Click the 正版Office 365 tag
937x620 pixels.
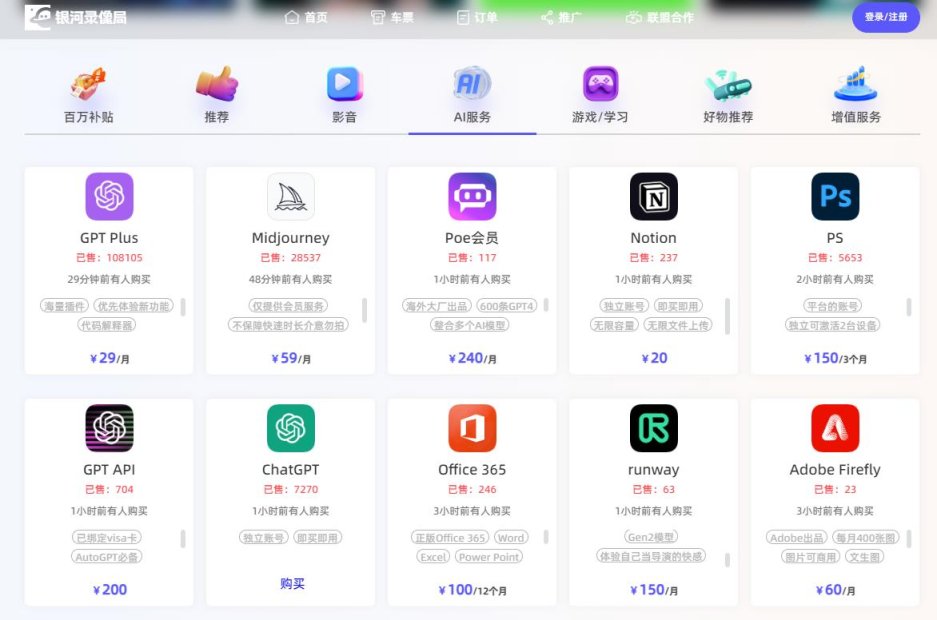[450, 538]
